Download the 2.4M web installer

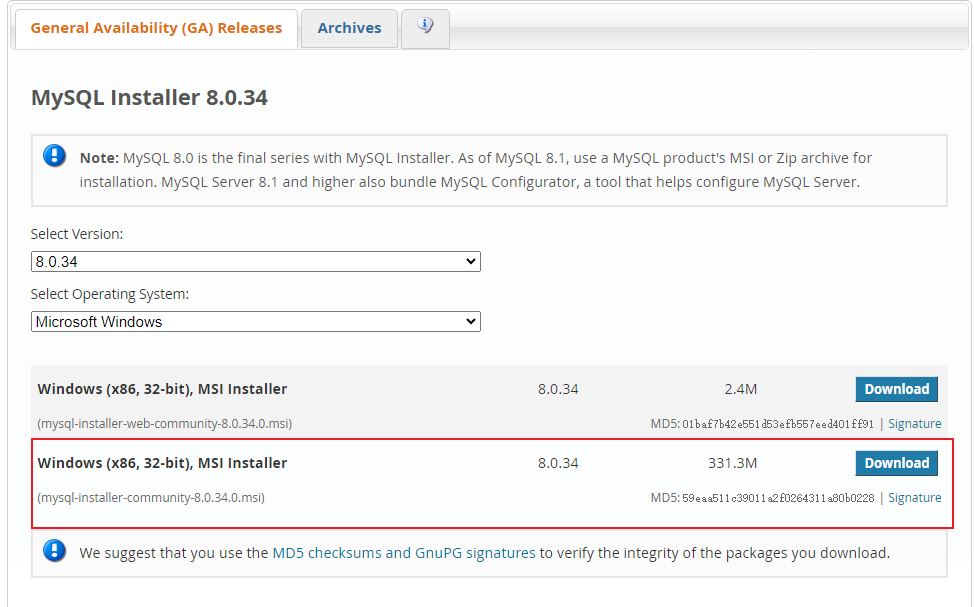[896, 389]
